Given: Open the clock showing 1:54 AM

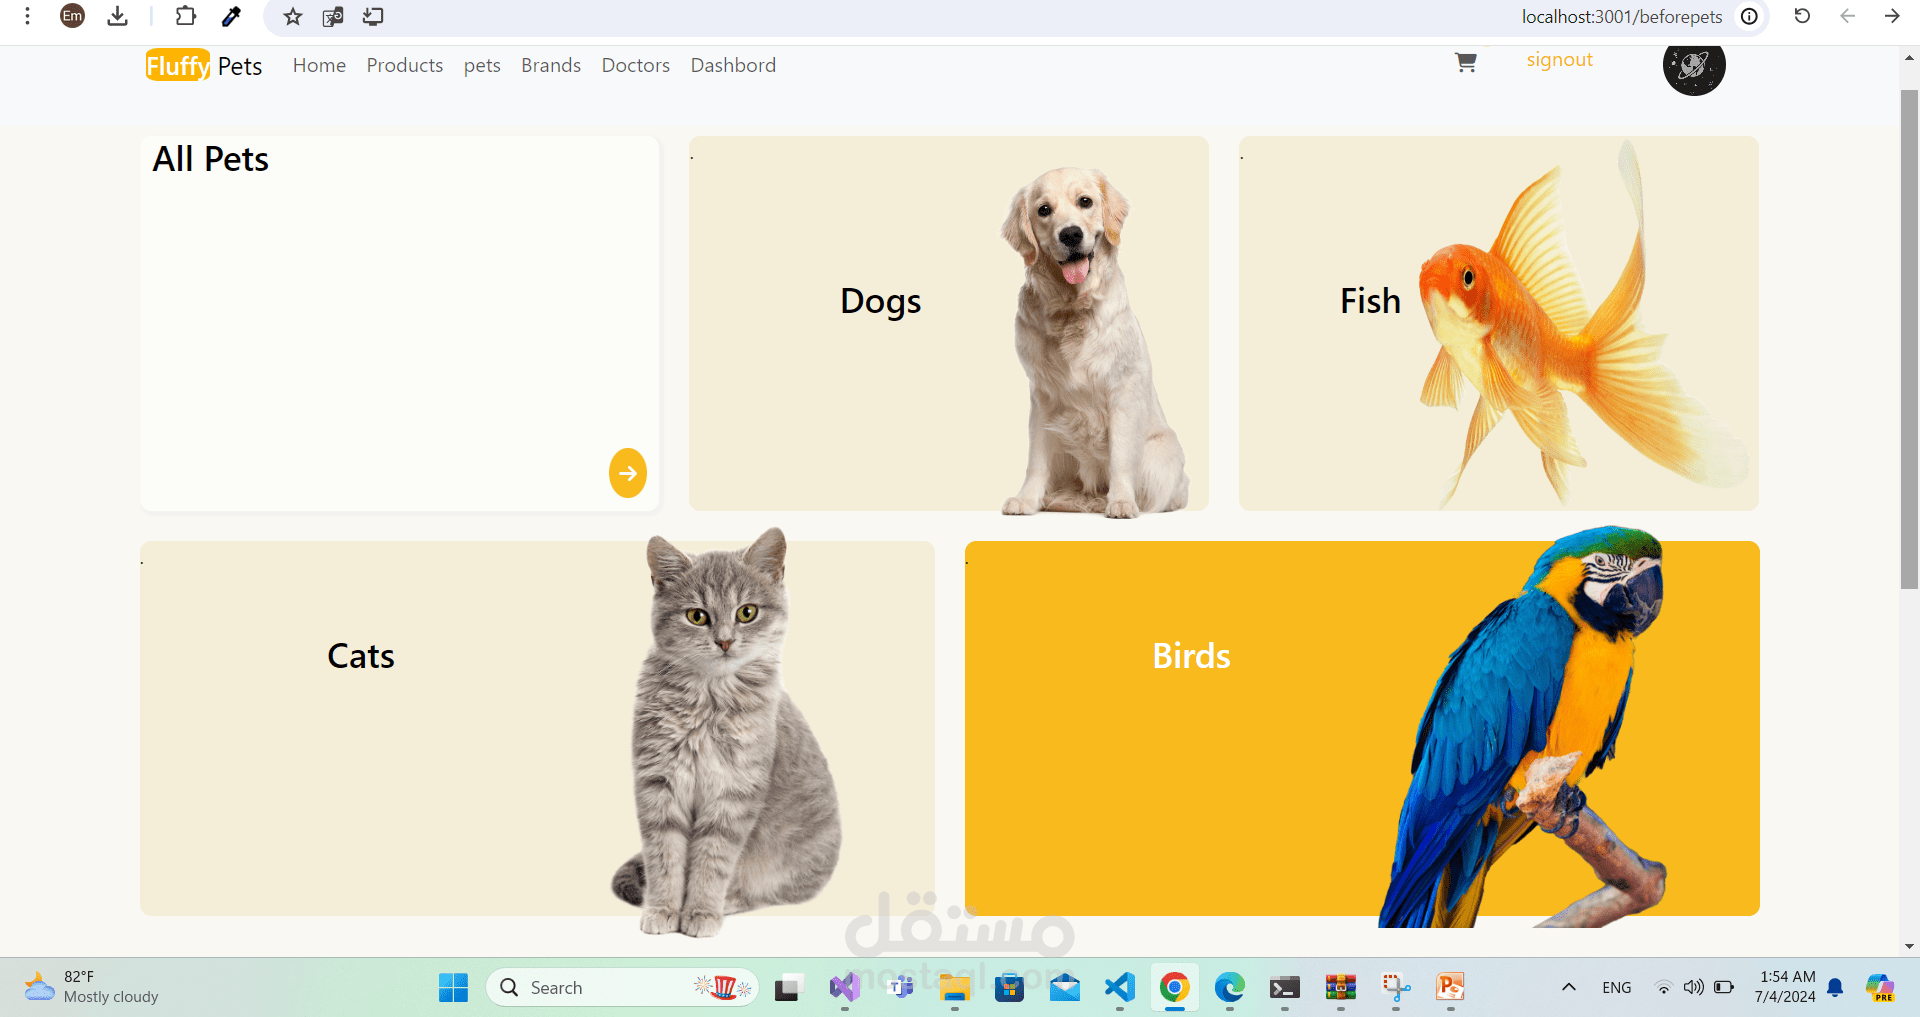Looking at the screenshot, I should pos(1785,987).
